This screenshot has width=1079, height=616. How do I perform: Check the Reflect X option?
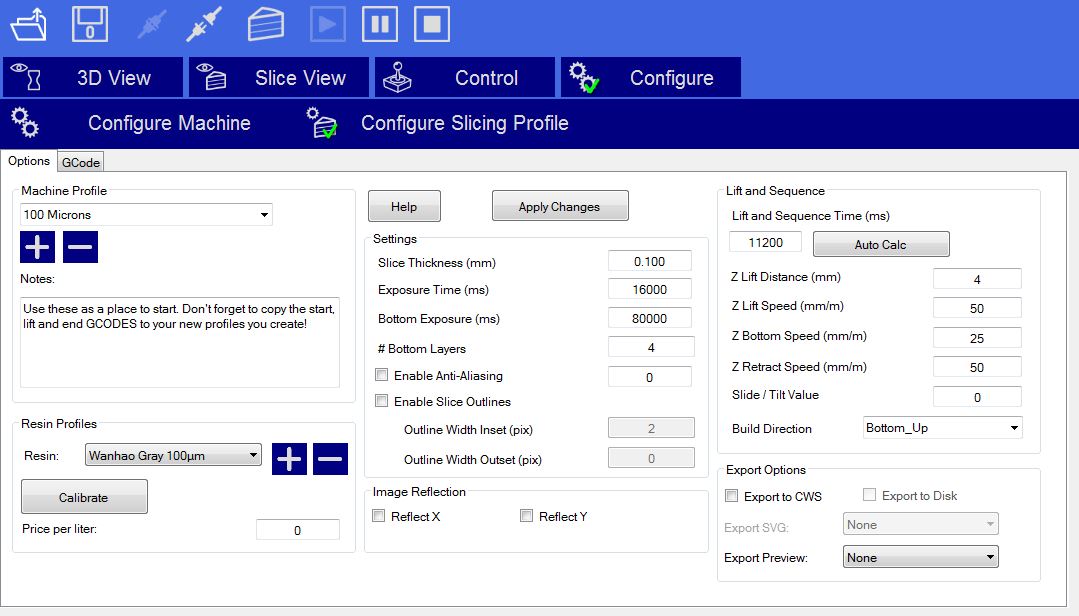(379, 516)
